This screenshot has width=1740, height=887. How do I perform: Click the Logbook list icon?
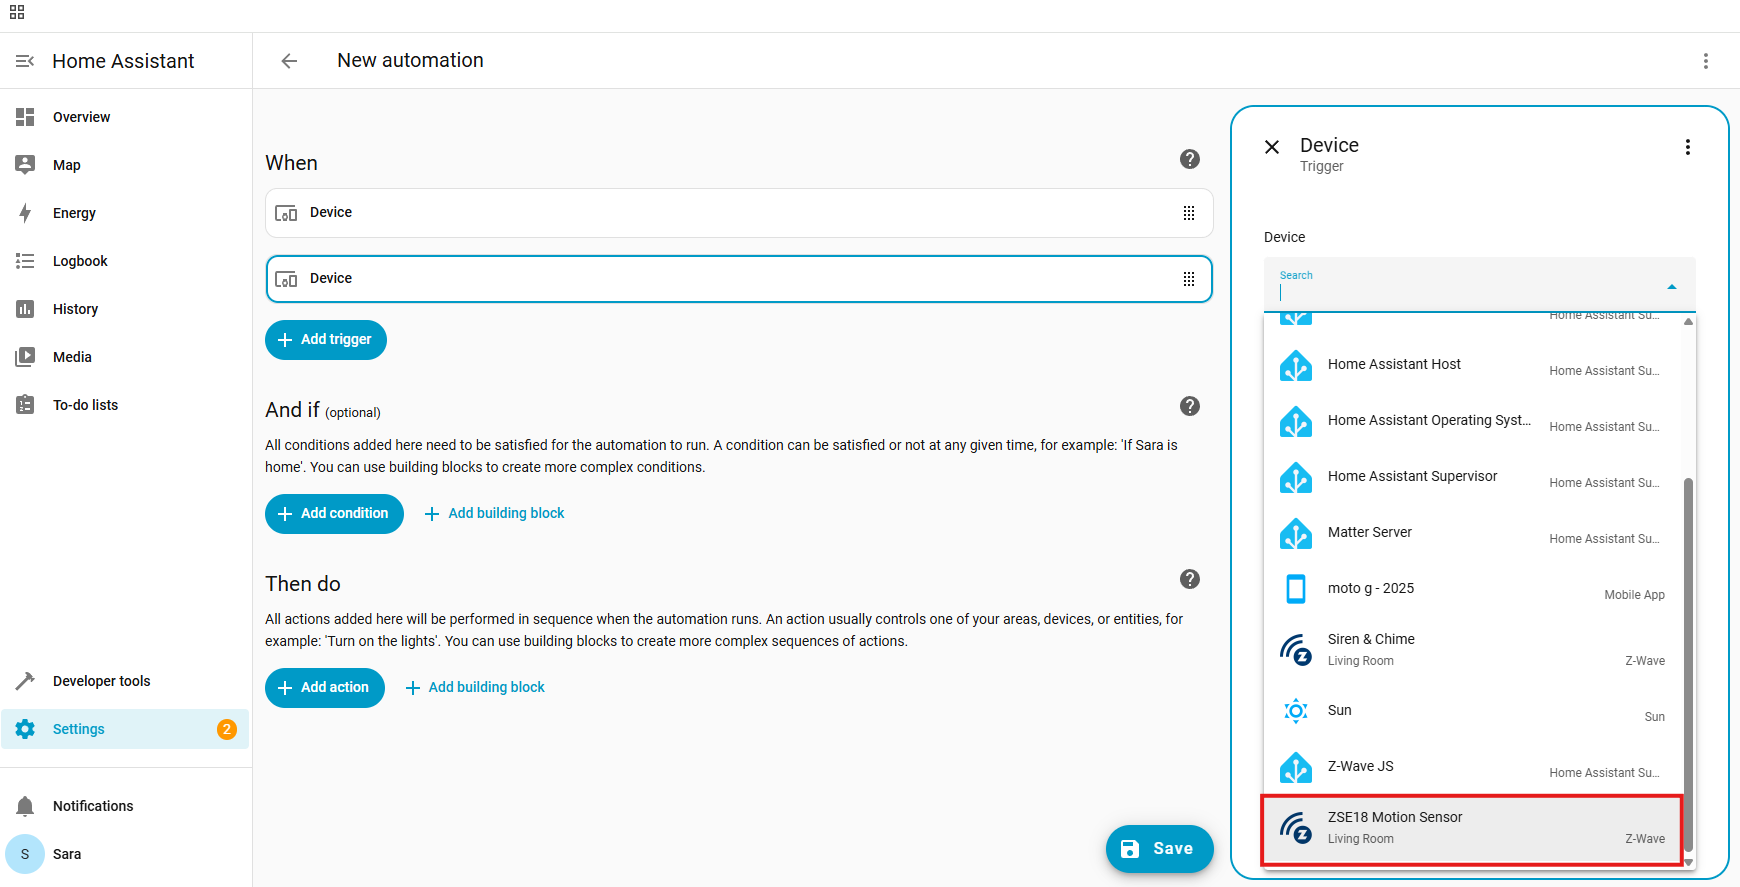(x=25, y=261)
